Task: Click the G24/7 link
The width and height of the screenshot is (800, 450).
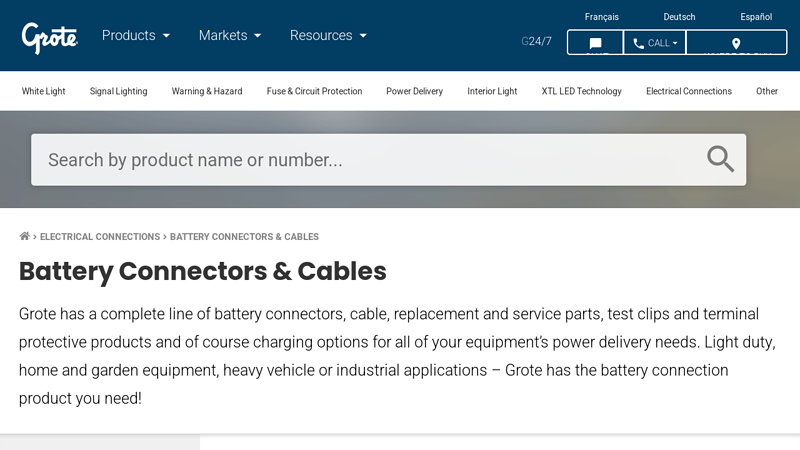Action: point(536,41)
